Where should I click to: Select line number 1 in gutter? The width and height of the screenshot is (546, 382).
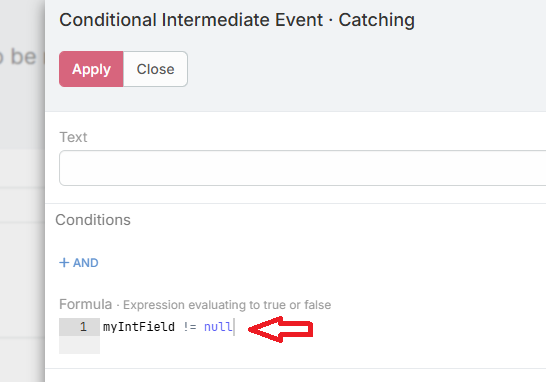tap(83, 327)
